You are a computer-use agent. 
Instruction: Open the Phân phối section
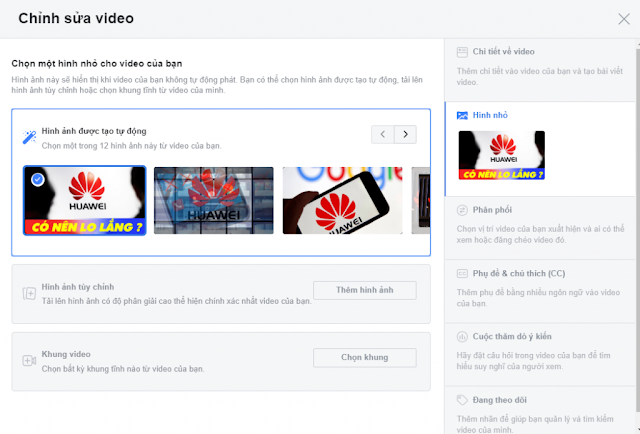click(540, 228)
